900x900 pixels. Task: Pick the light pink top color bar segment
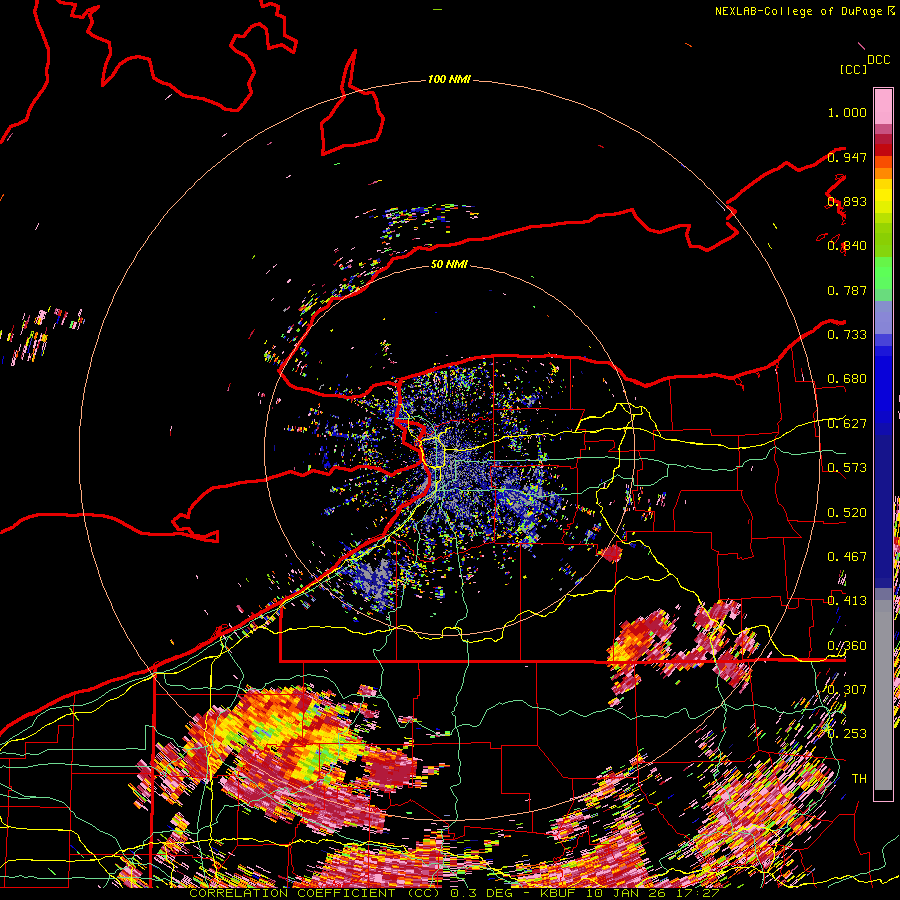pyautogui.click(x=883, y=107)
